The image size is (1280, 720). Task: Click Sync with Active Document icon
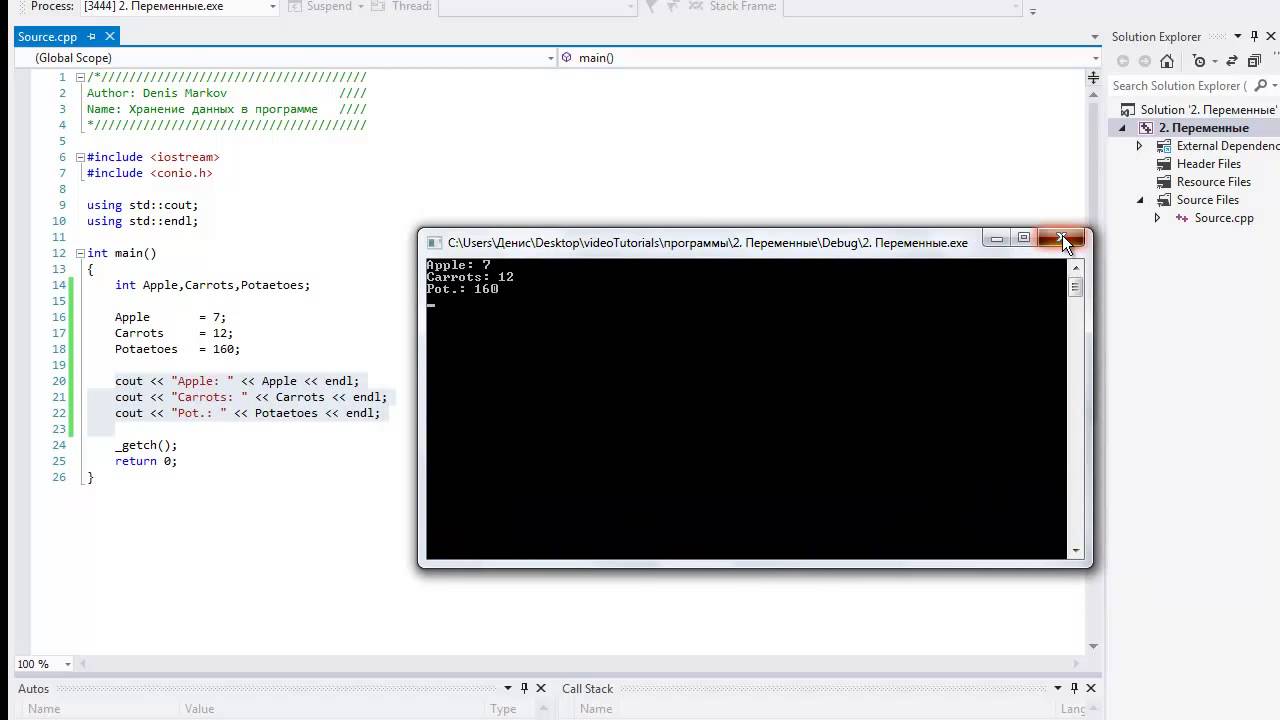(1232, 61)
